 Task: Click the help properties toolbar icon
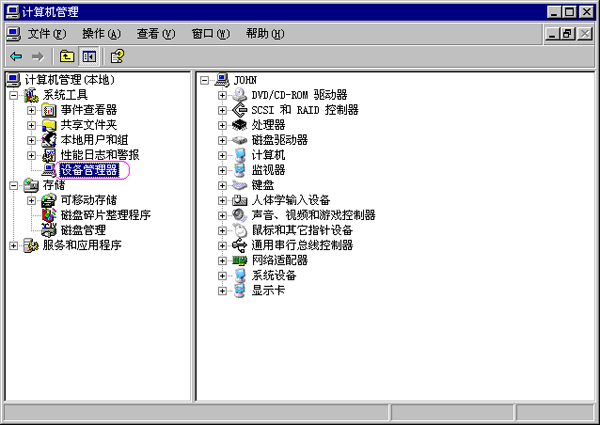(x=117, y=57)
